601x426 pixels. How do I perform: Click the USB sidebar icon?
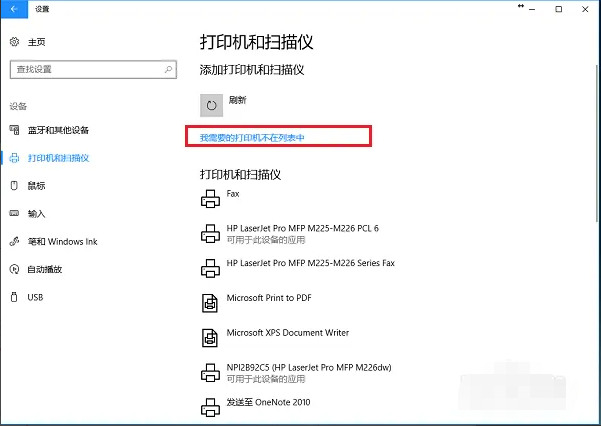pyautogui.click(x=14, y=297)
